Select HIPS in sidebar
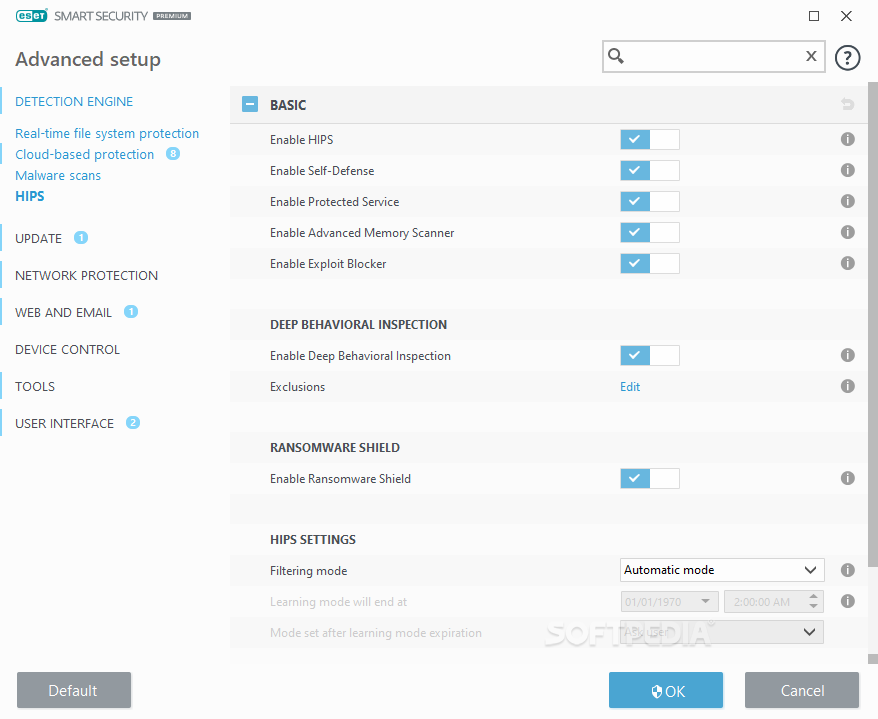Image resolution: width=878 pixels, height=719 pixels. coord(30,196)
